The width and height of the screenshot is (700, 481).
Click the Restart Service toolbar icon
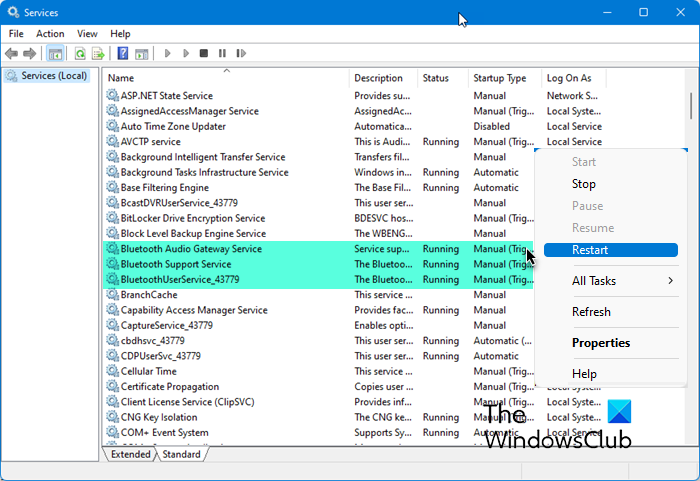(x=241, y=54)
